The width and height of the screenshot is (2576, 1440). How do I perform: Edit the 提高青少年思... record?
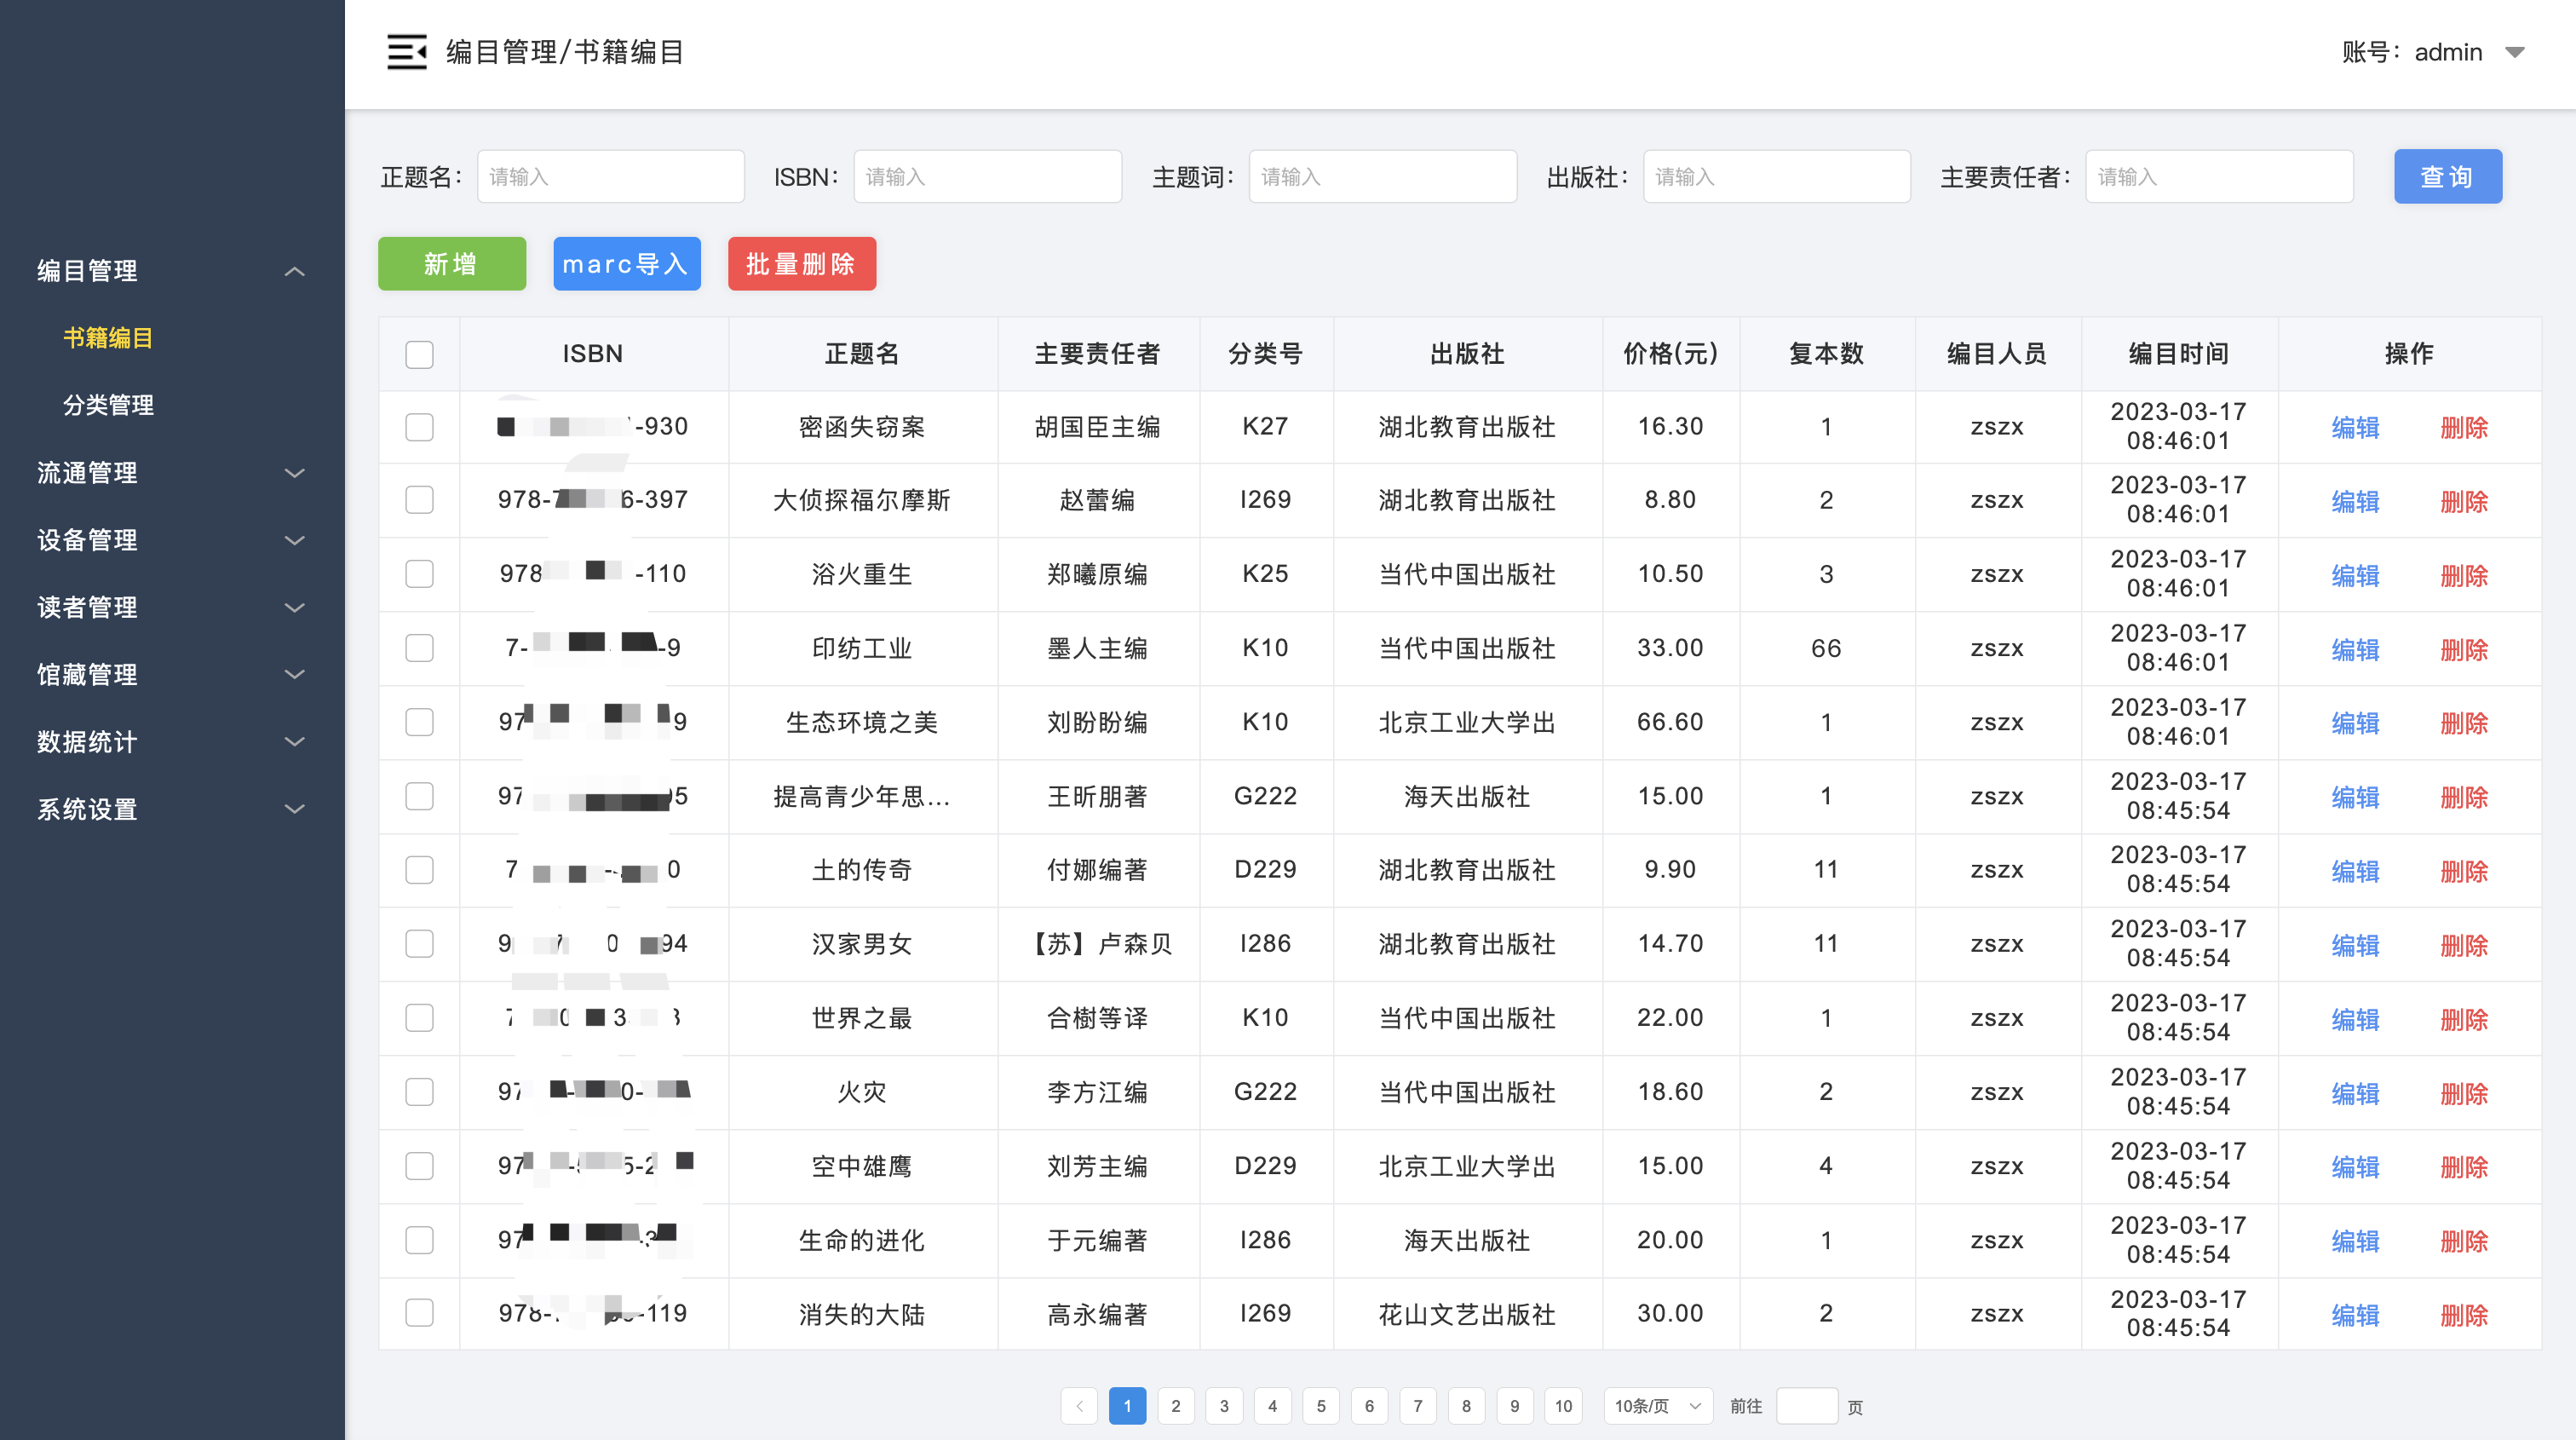tap(2355, 797)
